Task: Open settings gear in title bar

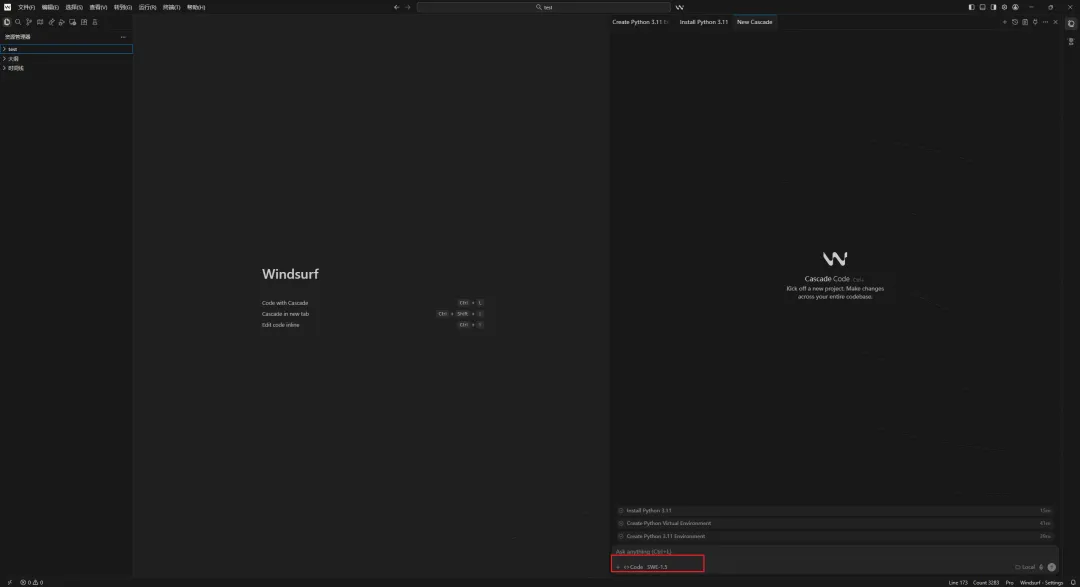Action: 1004,7
